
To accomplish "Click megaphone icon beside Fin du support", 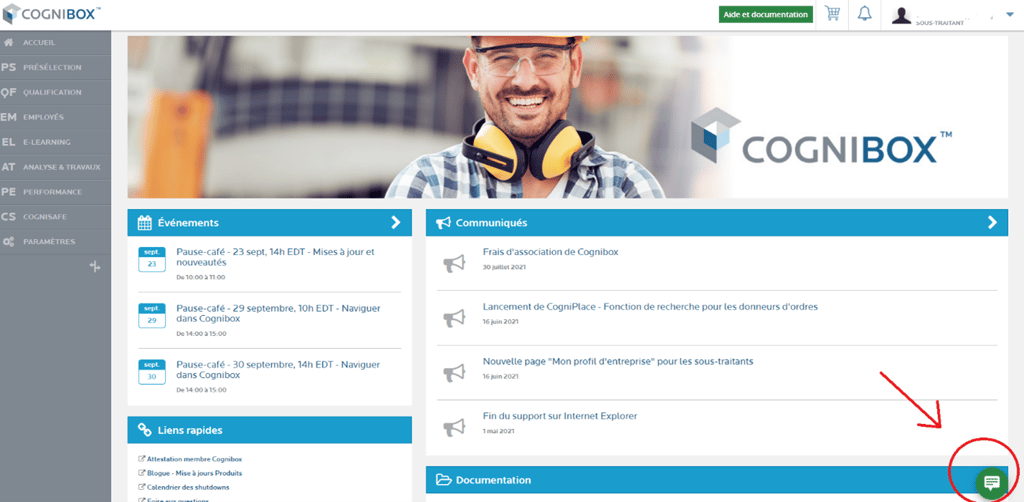I will 455,428.
